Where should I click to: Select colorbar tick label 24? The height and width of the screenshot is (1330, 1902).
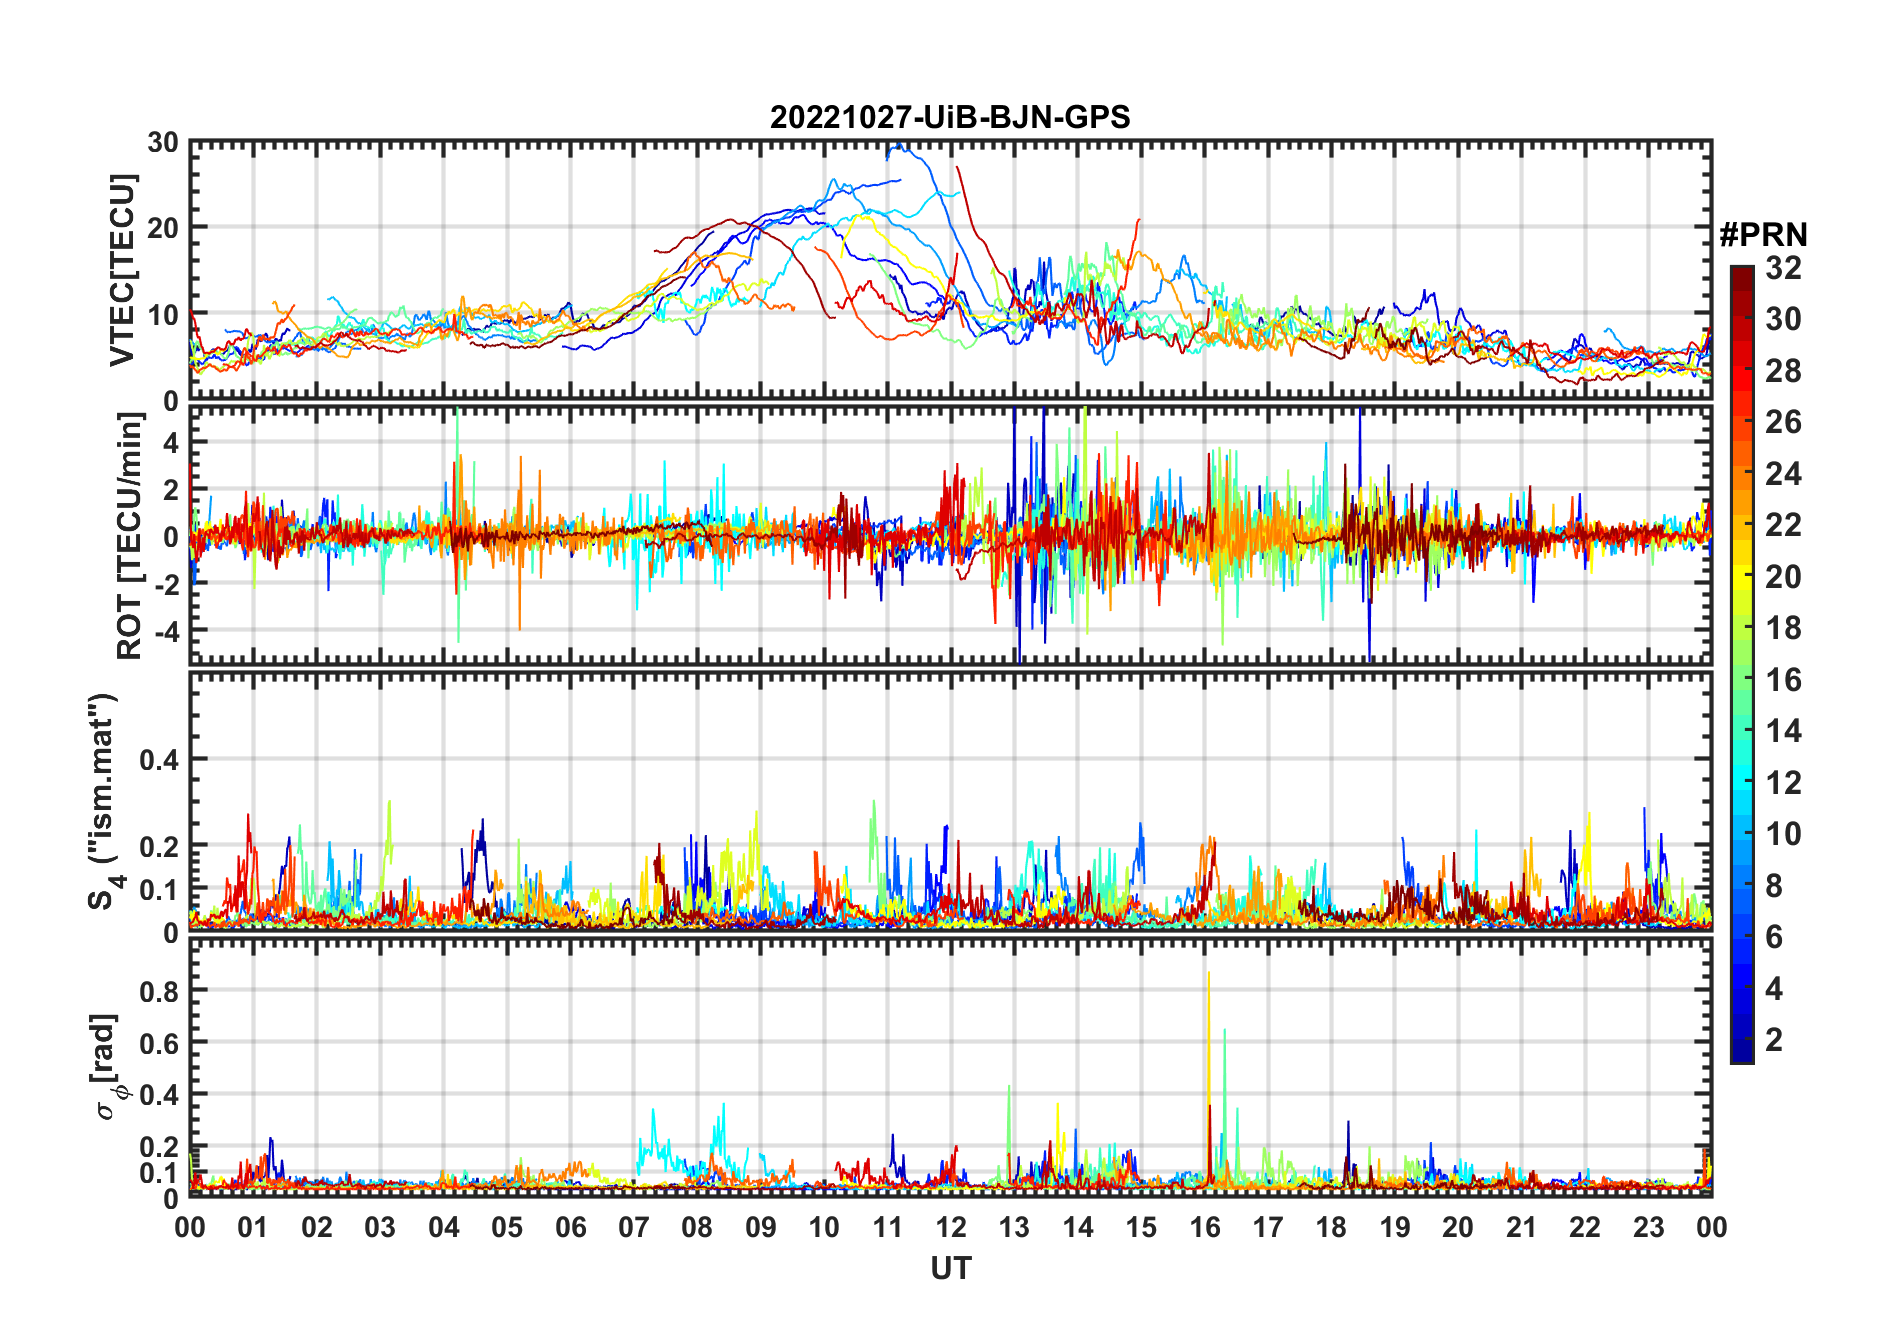coord(1783,474)
